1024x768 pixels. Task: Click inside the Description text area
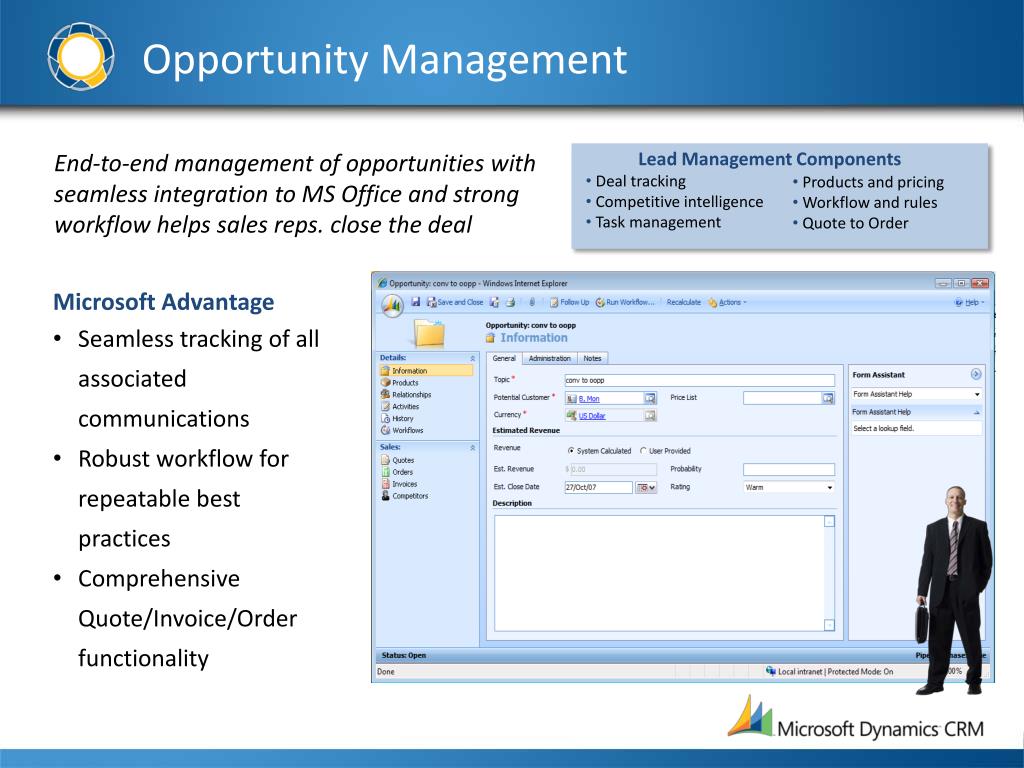659,573
